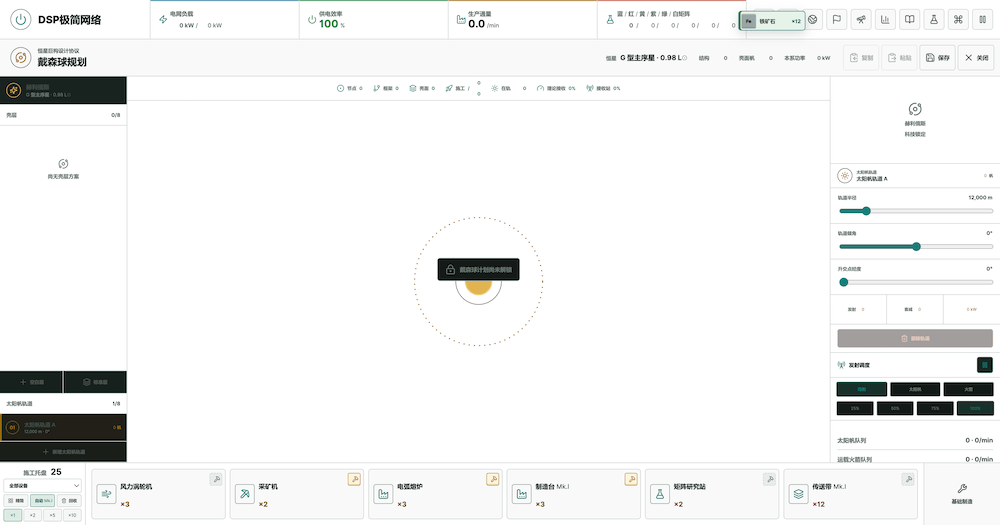Click the 复制 copy button
Image resolution: width=1000 pixels, height=525 pixels.
tap(862, 57)
